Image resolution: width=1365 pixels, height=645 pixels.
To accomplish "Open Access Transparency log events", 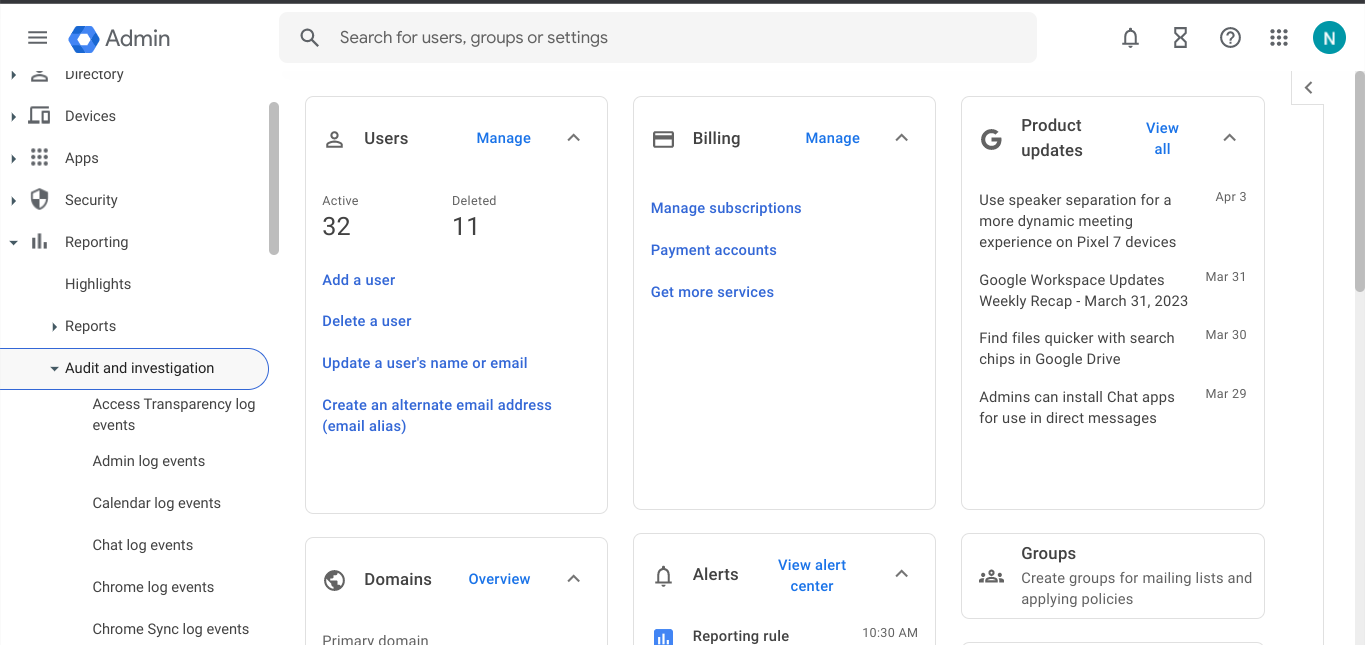I will pyautogui.click(x=174, y=415).
